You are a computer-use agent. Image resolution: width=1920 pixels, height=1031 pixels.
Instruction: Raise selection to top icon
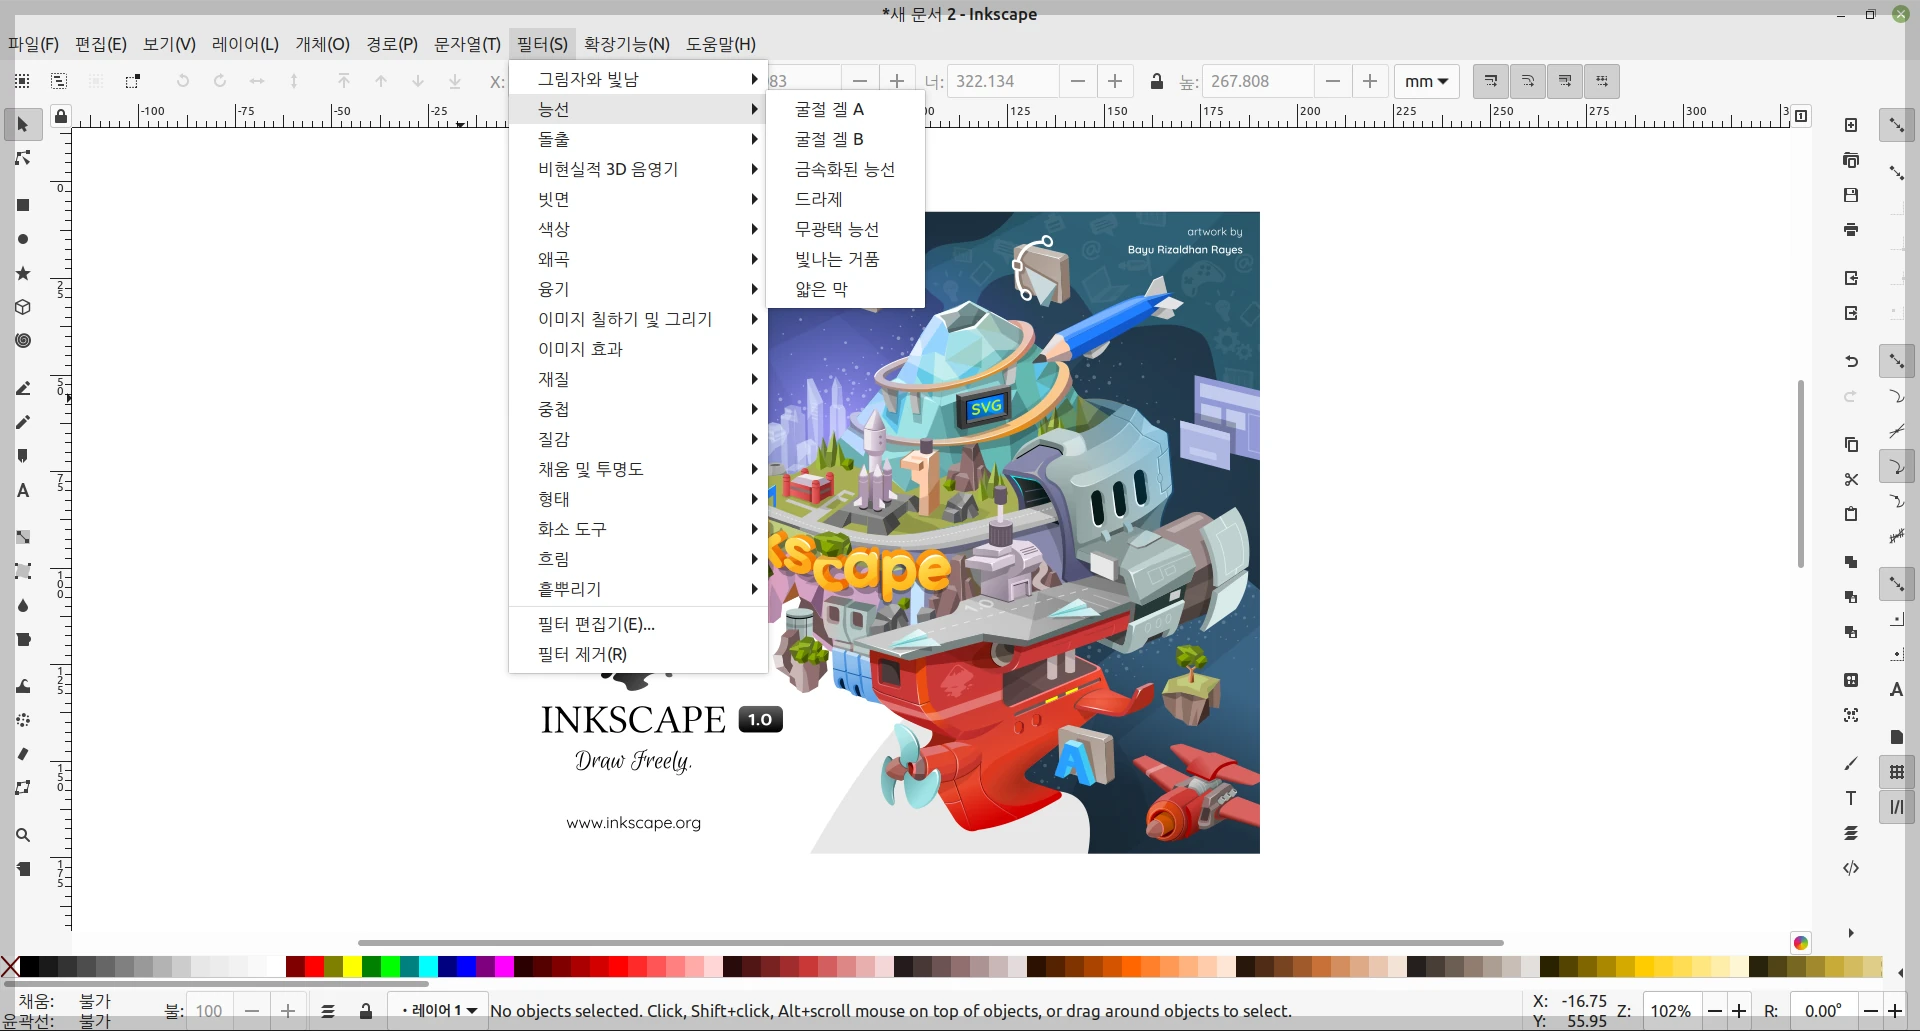(344, 81)
